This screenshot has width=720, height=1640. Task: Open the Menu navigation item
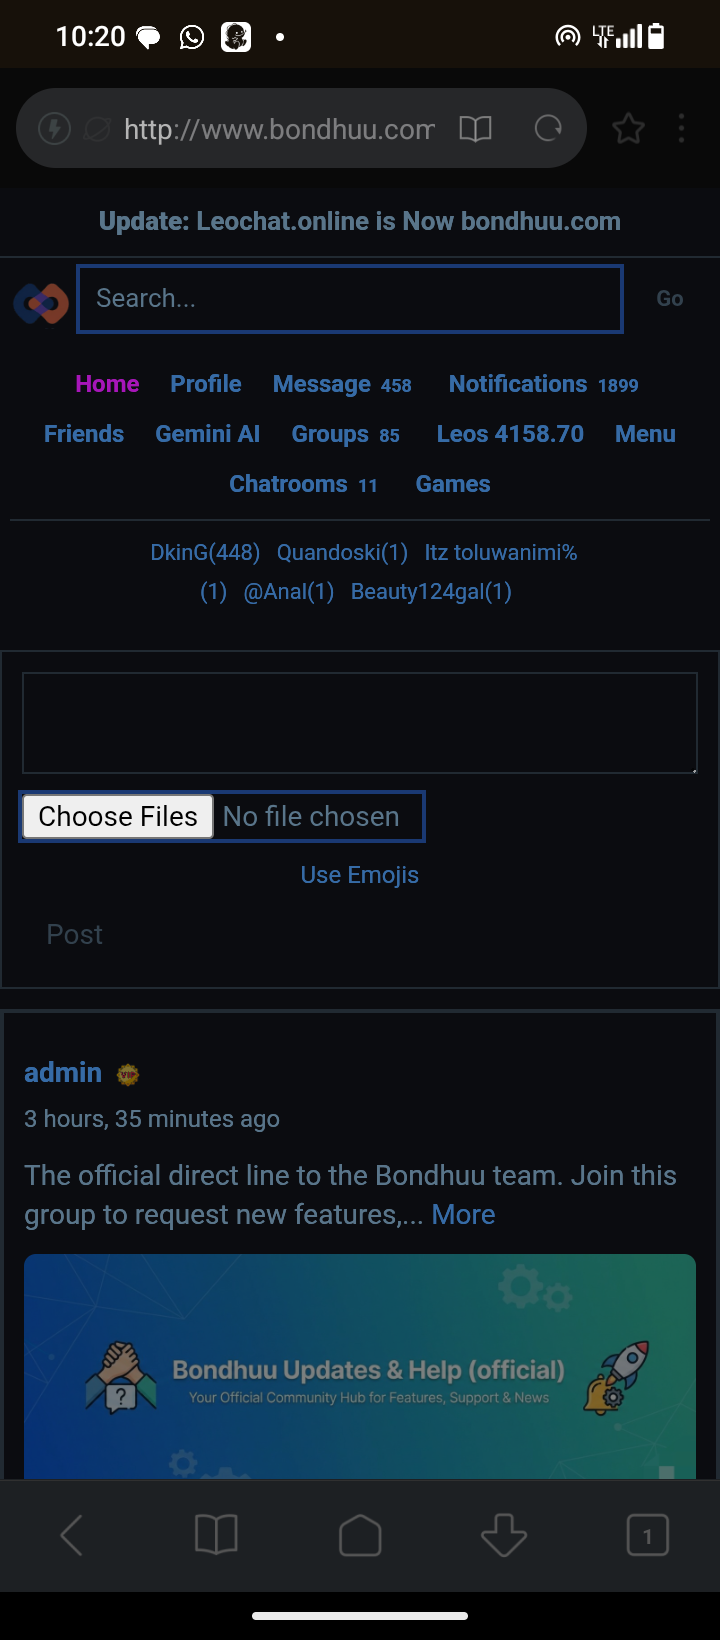(x=645, y=434)
